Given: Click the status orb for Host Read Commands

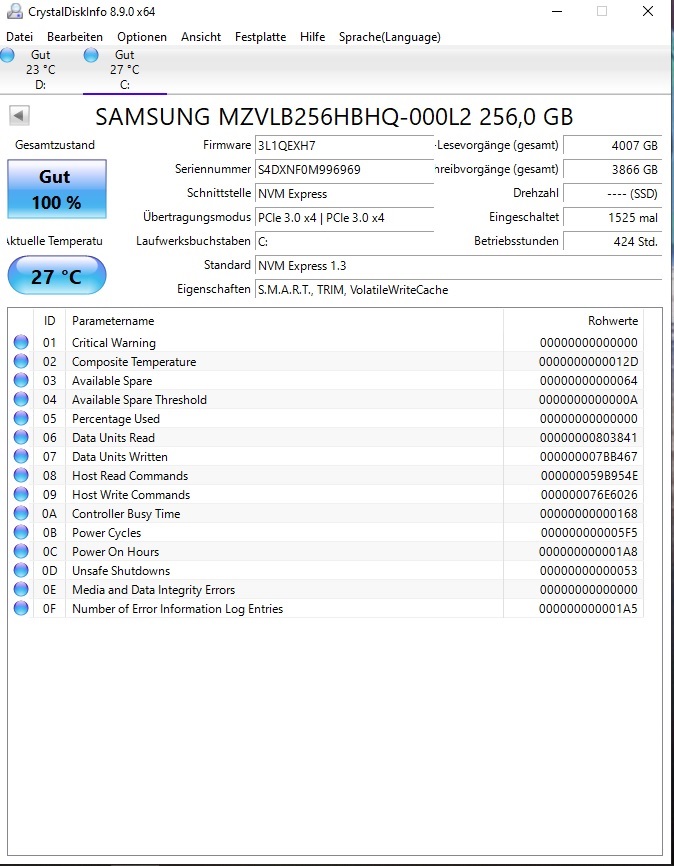Looking at the screenshot, I should [21, 475].
